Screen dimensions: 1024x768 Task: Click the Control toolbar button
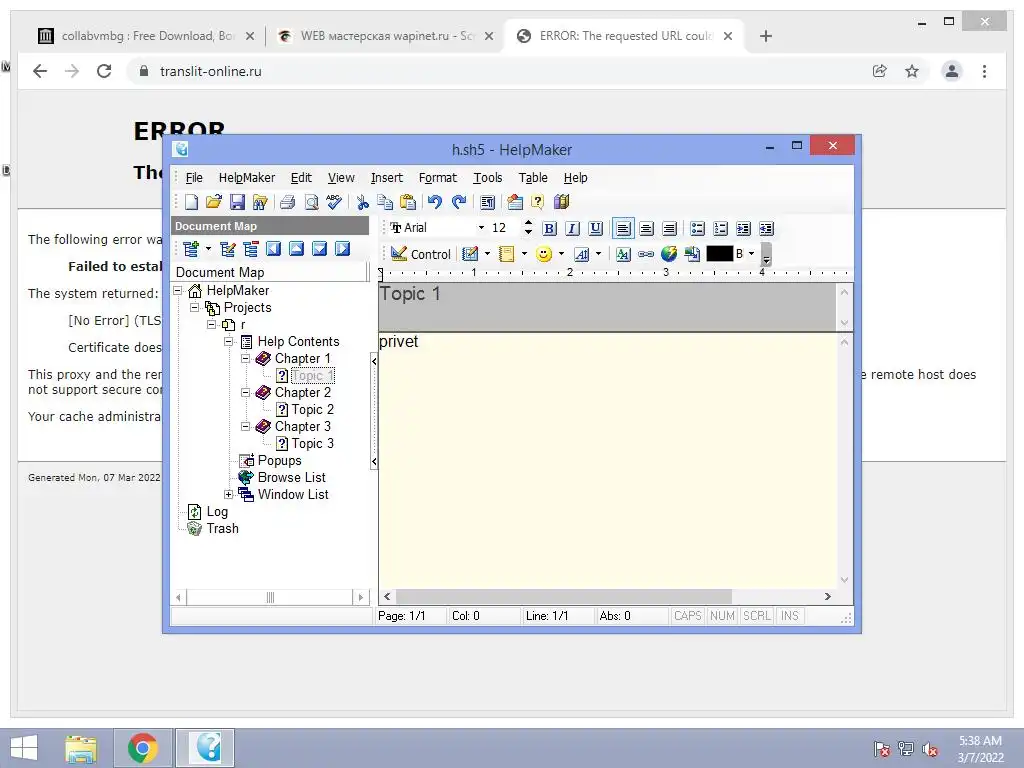pyautogui.click(x=421, y=254)
